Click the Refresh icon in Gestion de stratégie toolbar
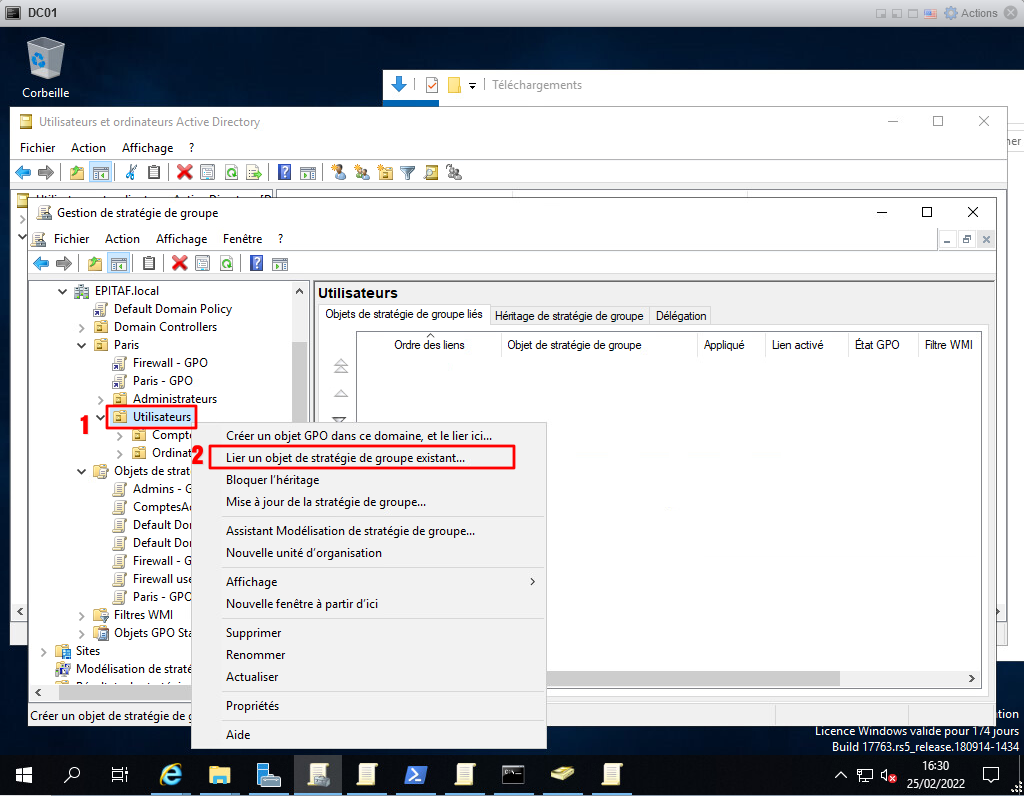 [x=227, y=263]
